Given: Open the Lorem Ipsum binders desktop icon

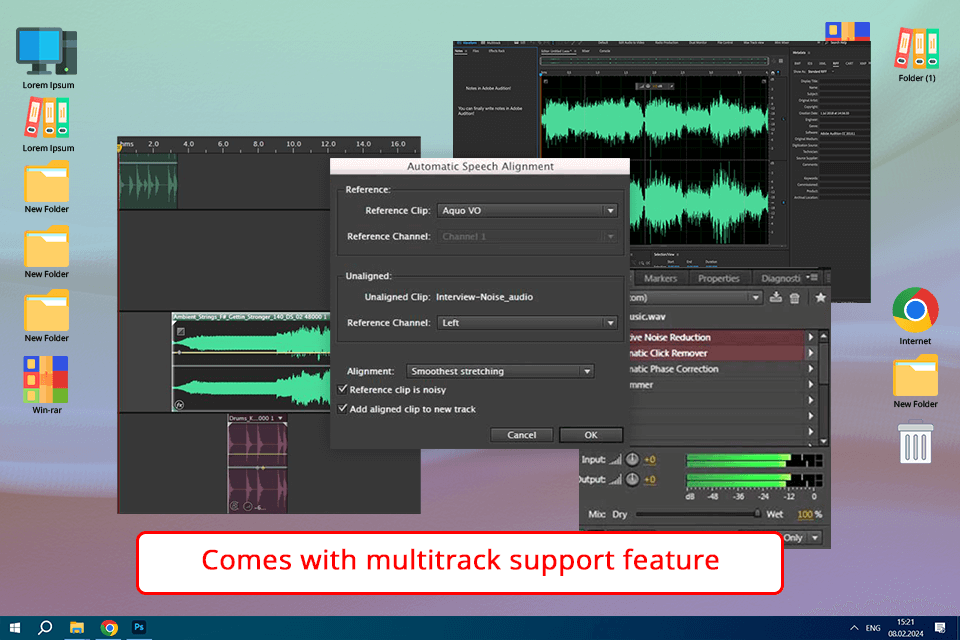Looking at the screenshot, I should 47,118.
